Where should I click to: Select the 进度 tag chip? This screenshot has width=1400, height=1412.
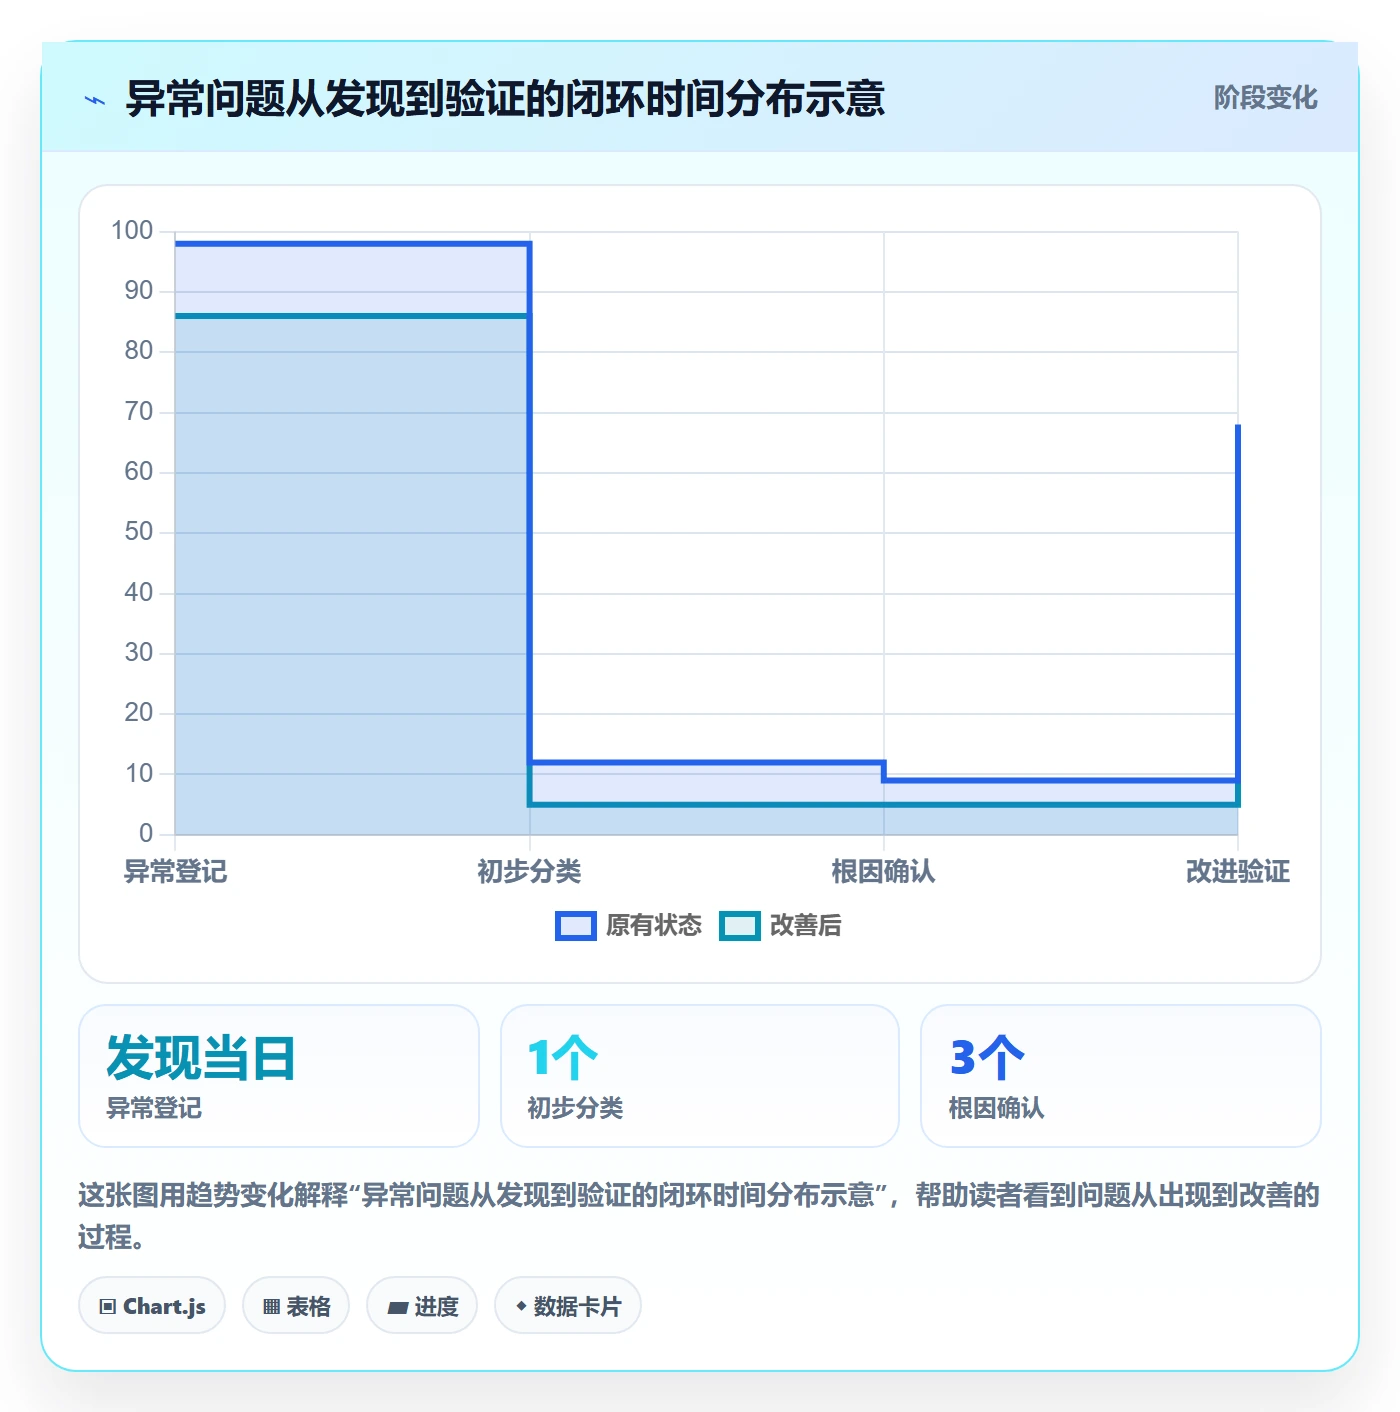click(x=422, y=1306)
